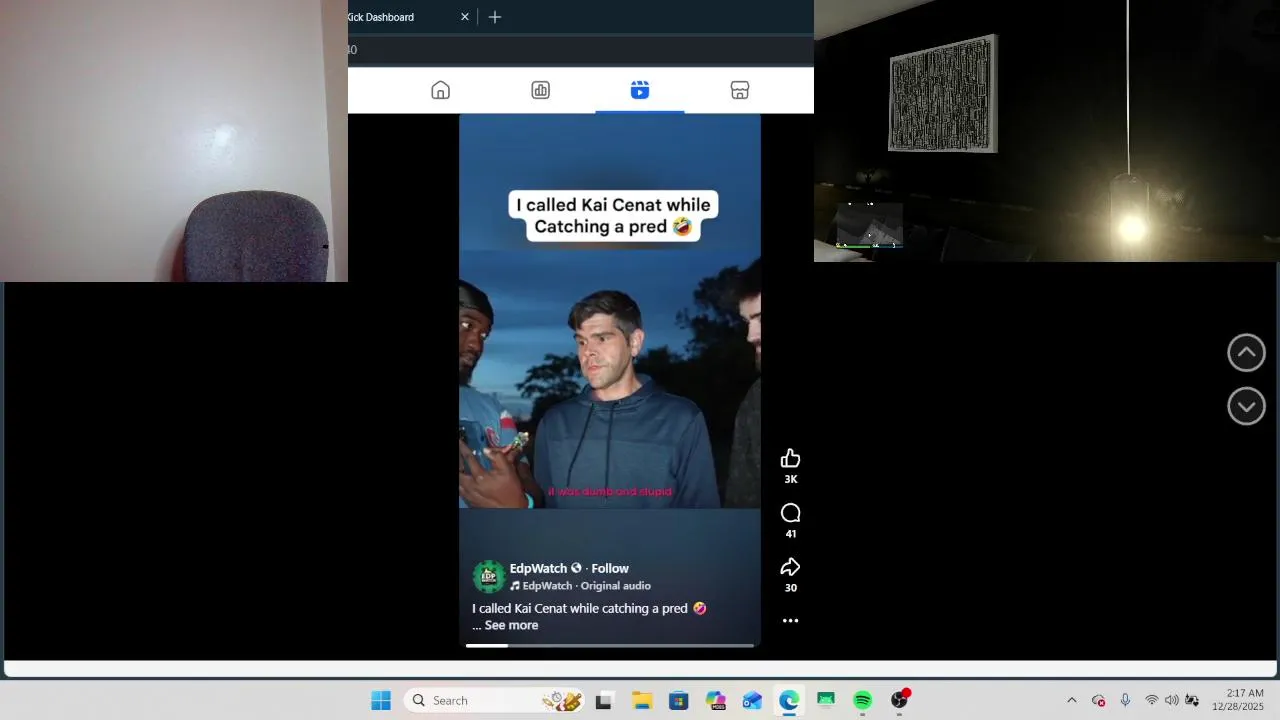Switch to Microsoft Edge in taskbar
The width and height of the screenshot is (1280, 720).
click(789, 701)
